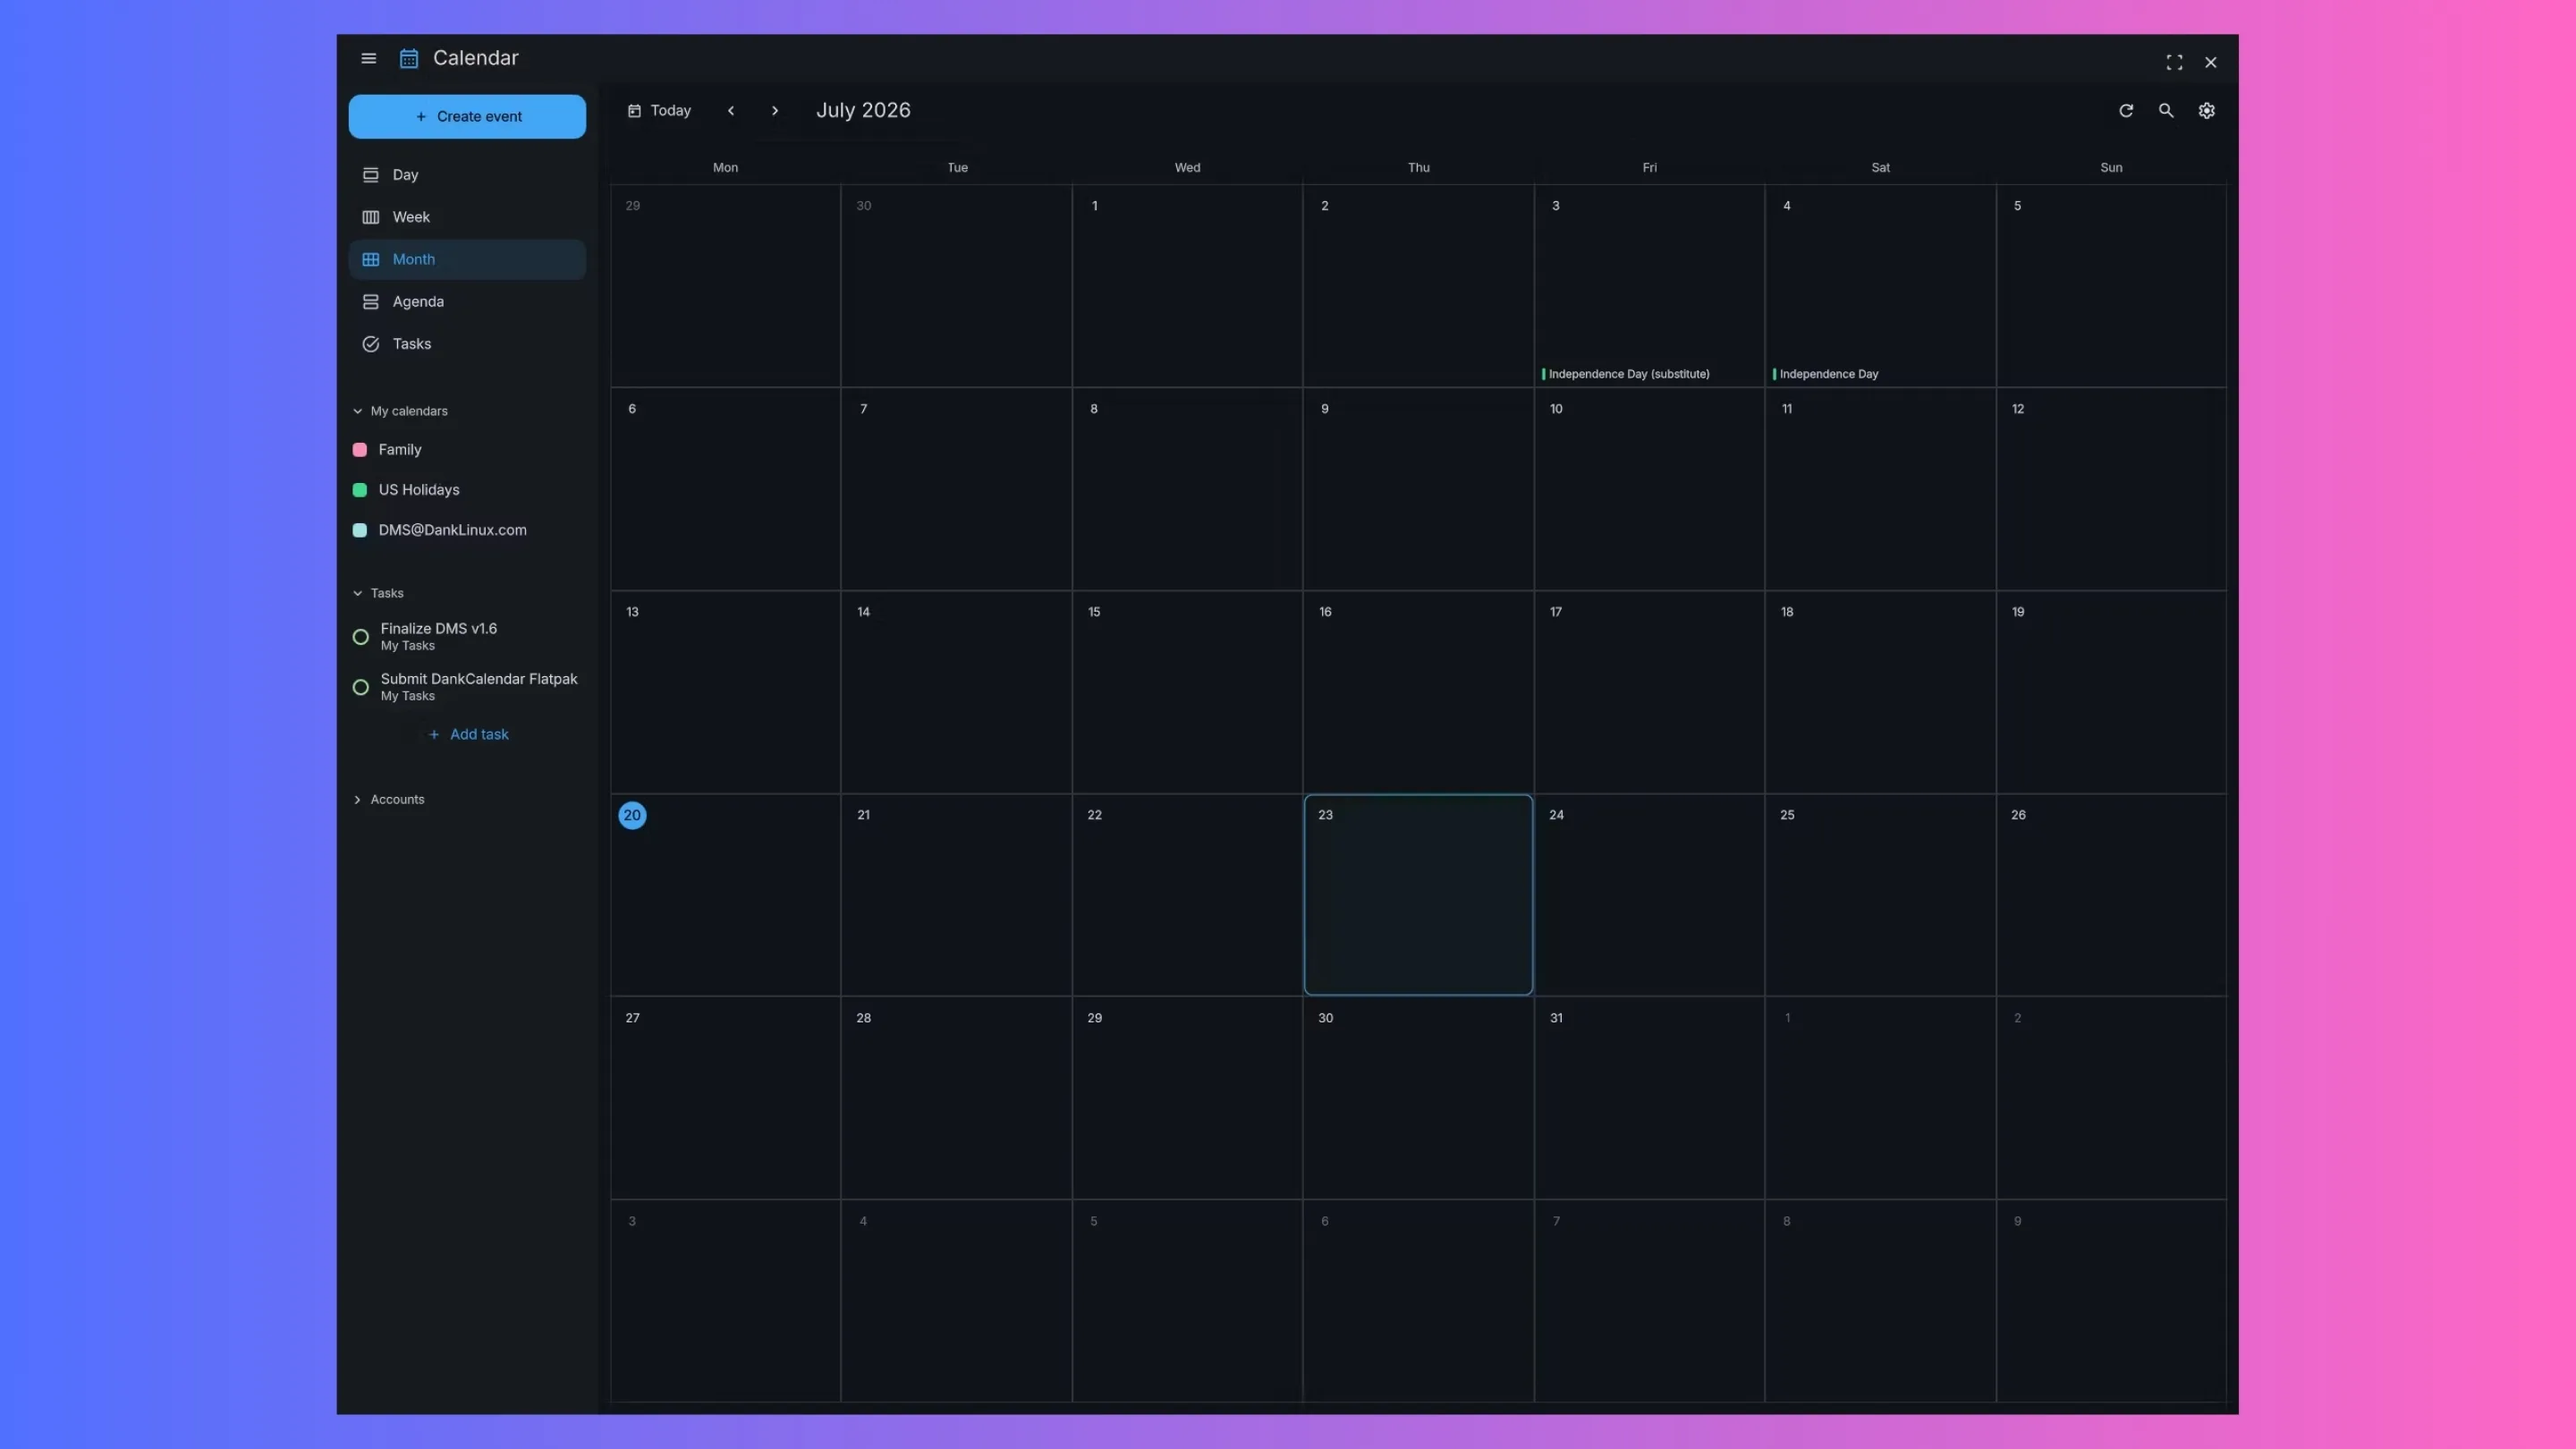Toggle the DMS@DankLinux.com calendar swatch
Viewport: 2576px width, 1449px height.
coord(360,530)
